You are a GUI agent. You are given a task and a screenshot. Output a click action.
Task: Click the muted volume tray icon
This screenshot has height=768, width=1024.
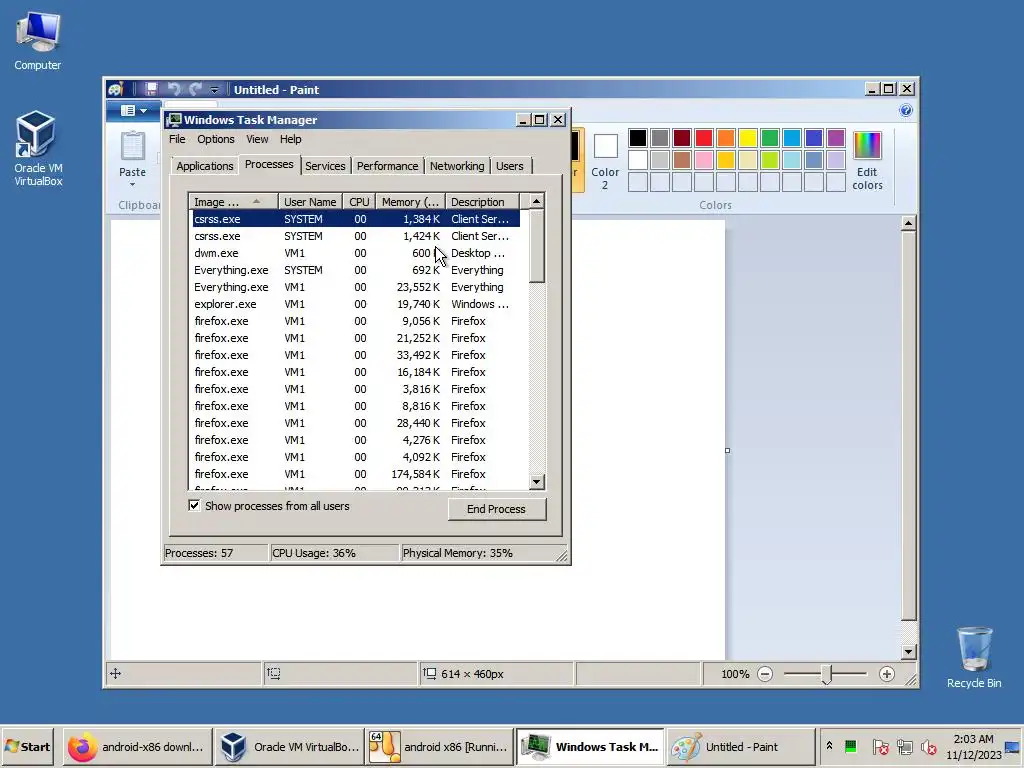(x=929, y=746)
